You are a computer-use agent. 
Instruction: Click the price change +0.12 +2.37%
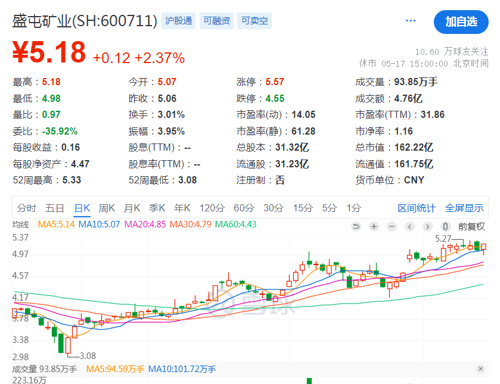[x=139, y=58]
